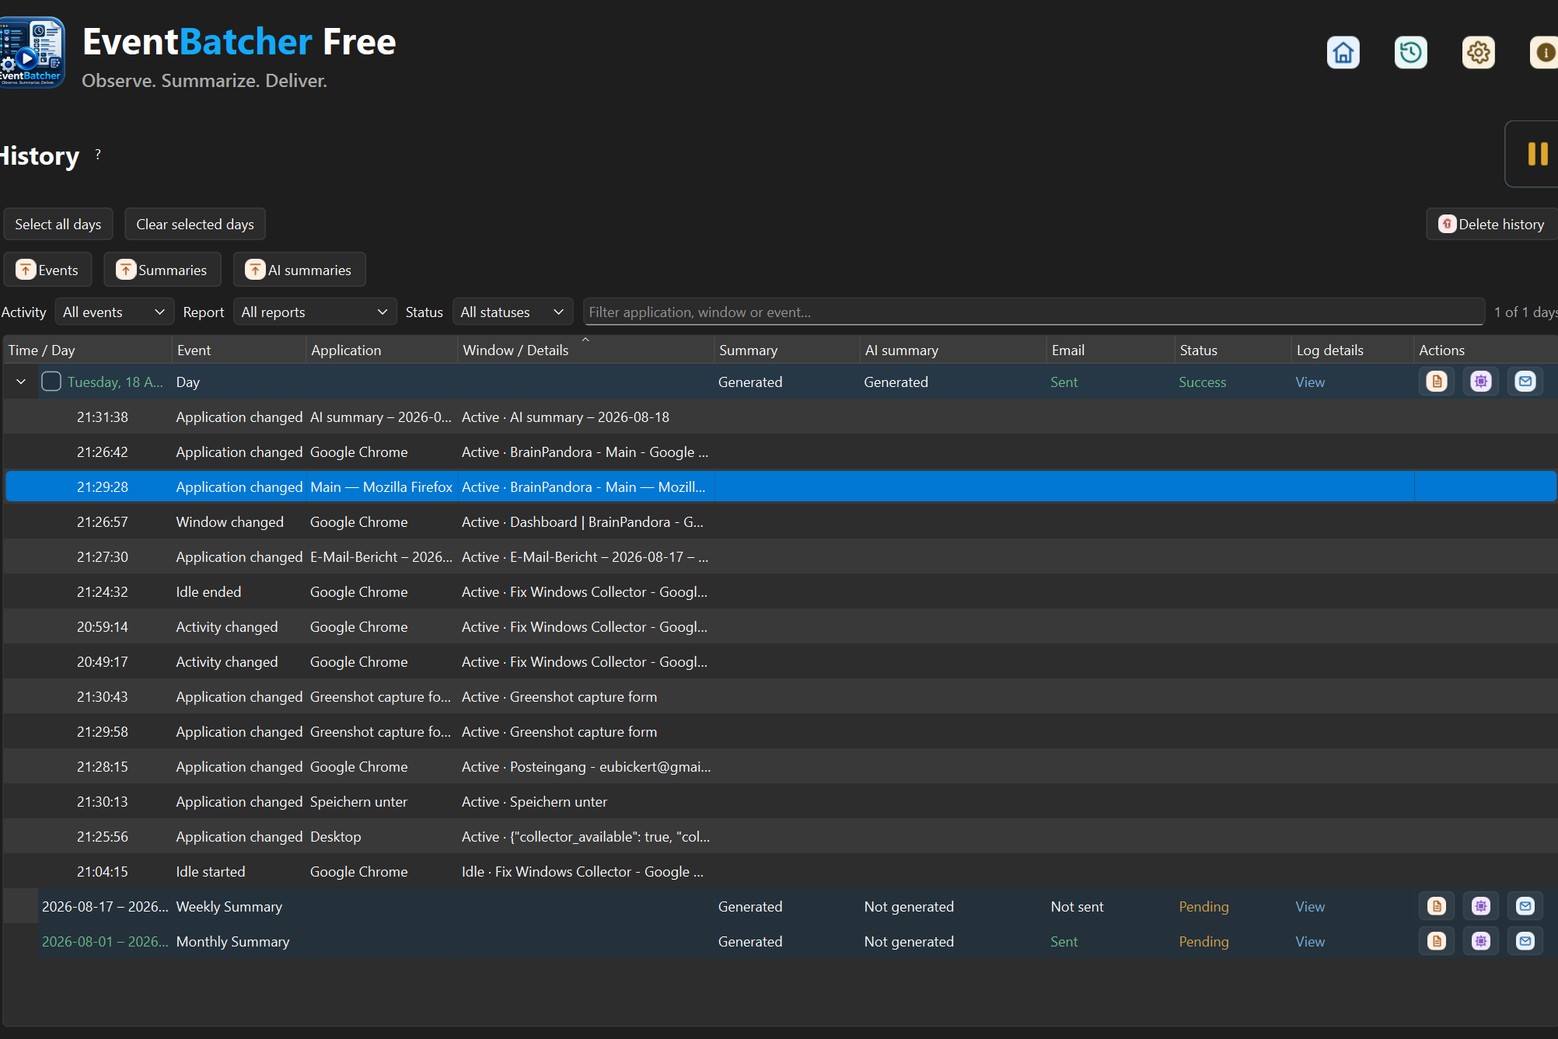Click Clear selected days button
The image size is (1558, 1039).
click(x=195, y=224)
